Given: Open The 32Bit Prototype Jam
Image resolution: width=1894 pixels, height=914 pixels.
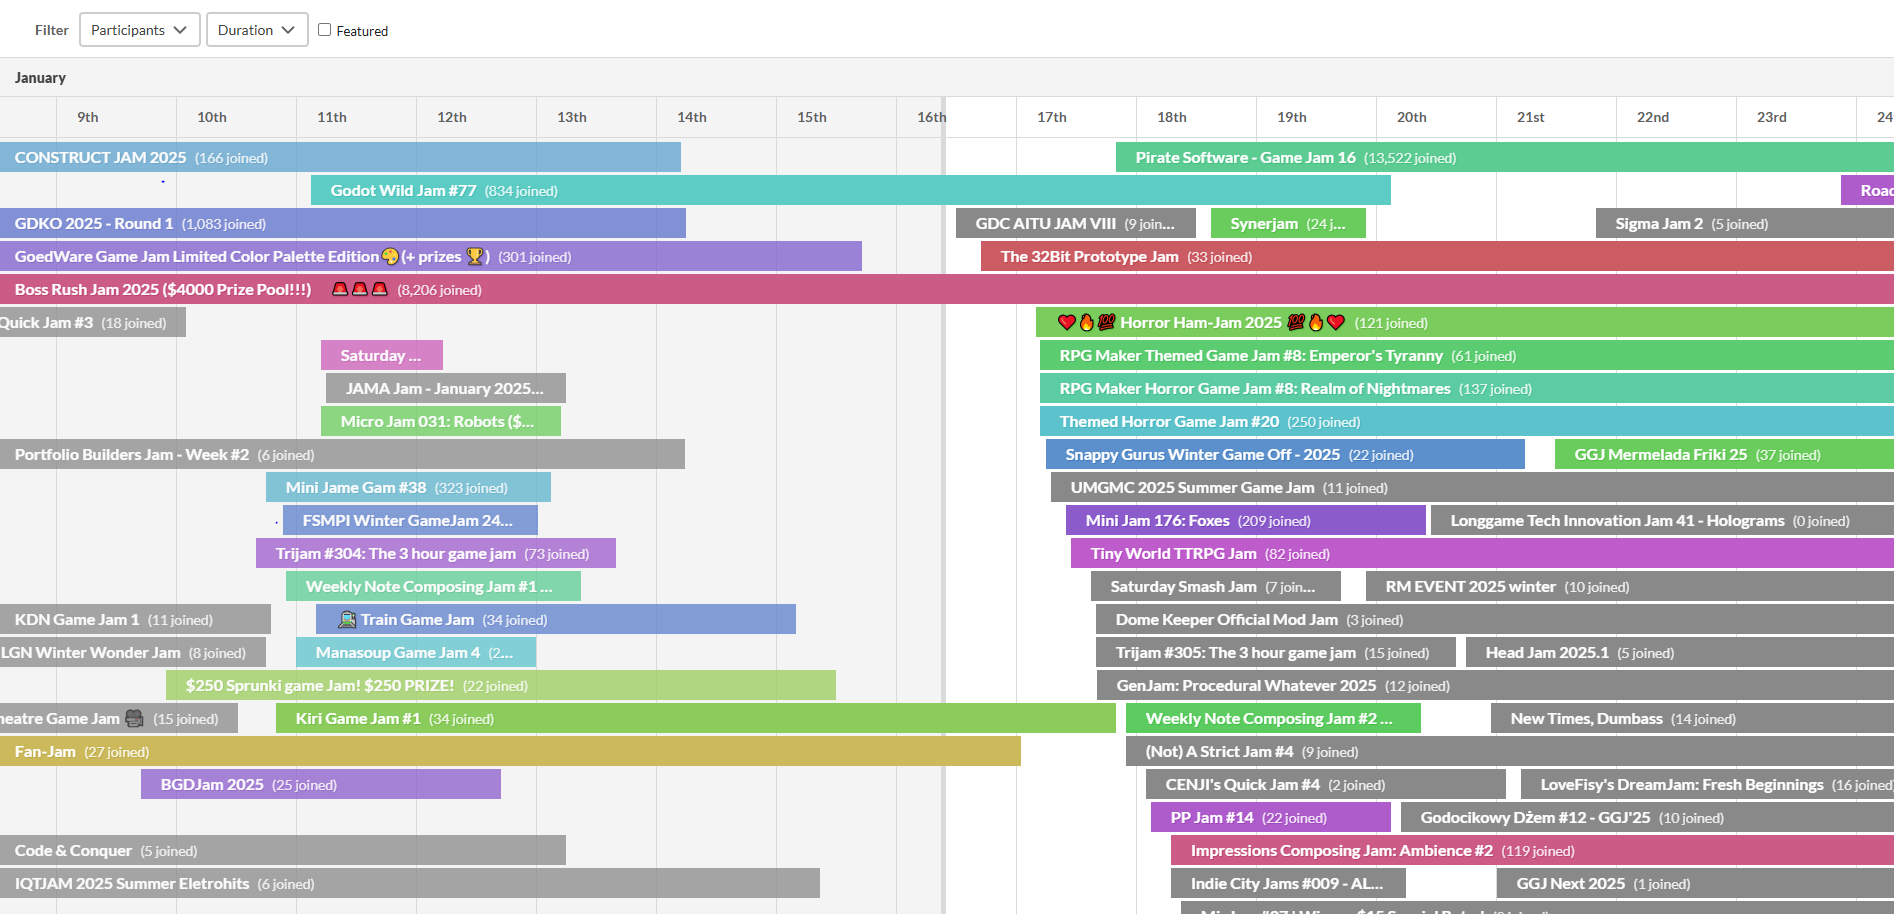Looking at the screenshot, I should (1437, 257).
